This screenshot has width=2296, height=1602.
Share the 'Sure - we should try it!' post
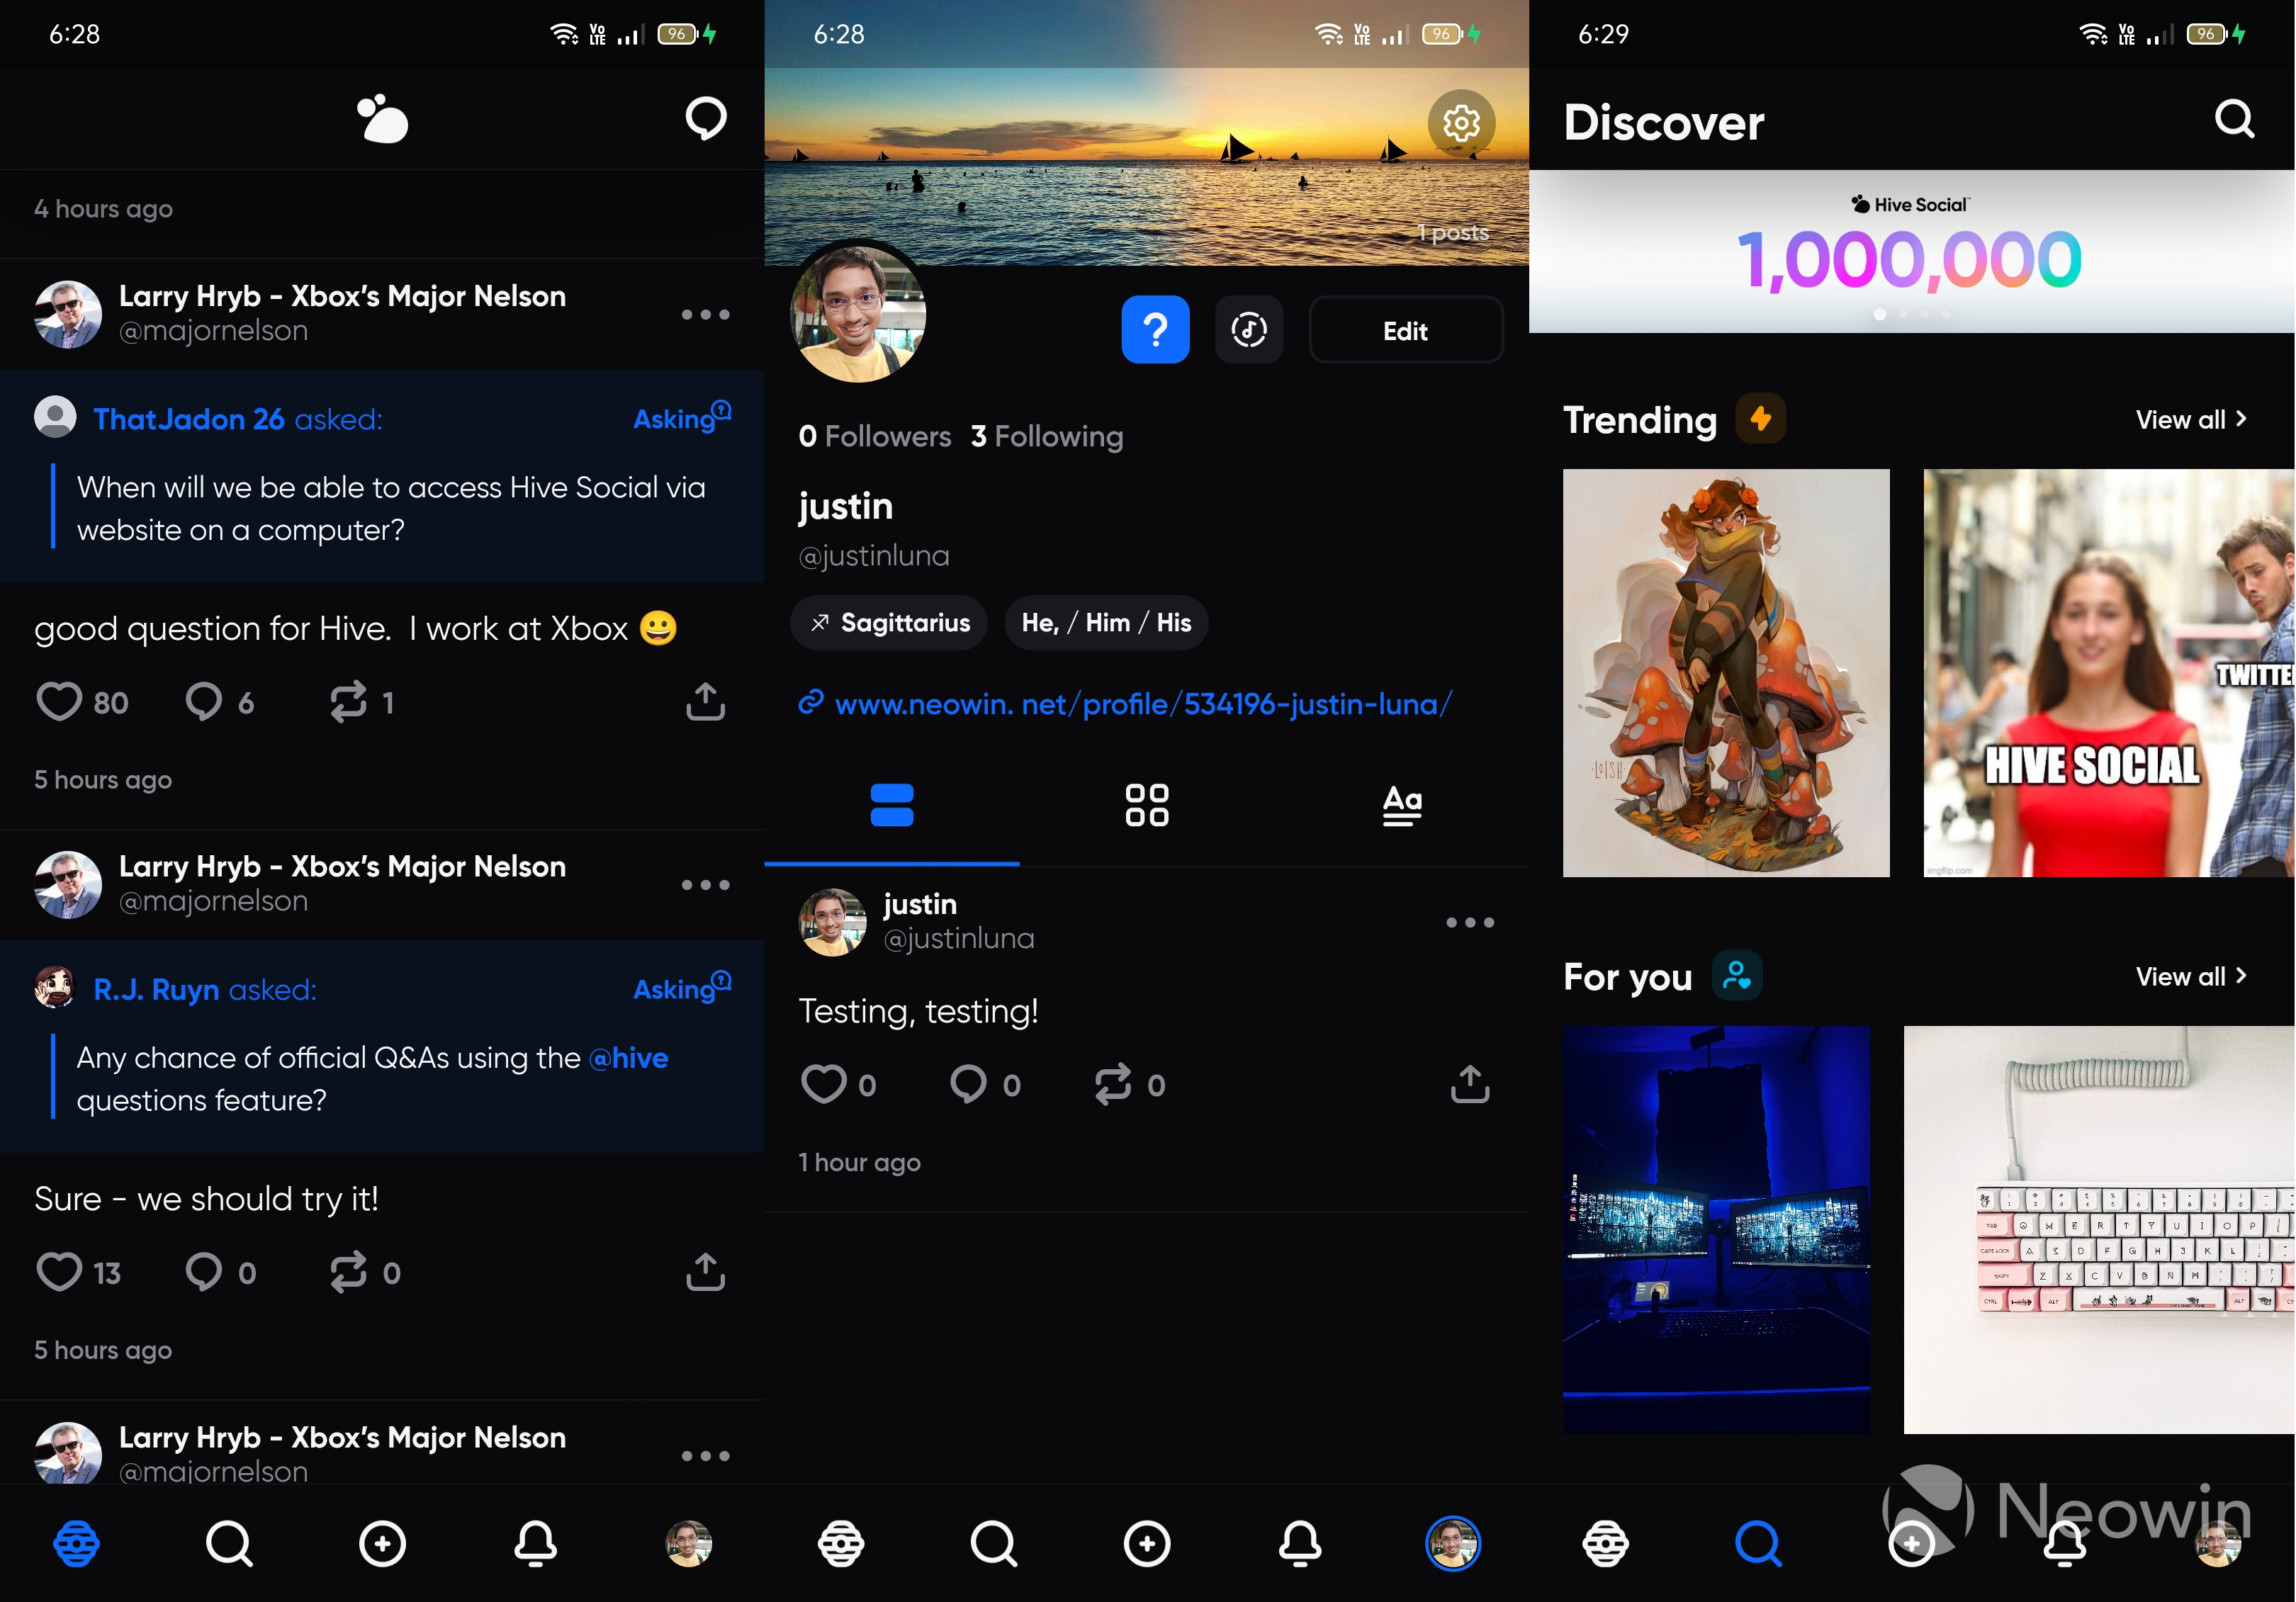click(705, 1271)
